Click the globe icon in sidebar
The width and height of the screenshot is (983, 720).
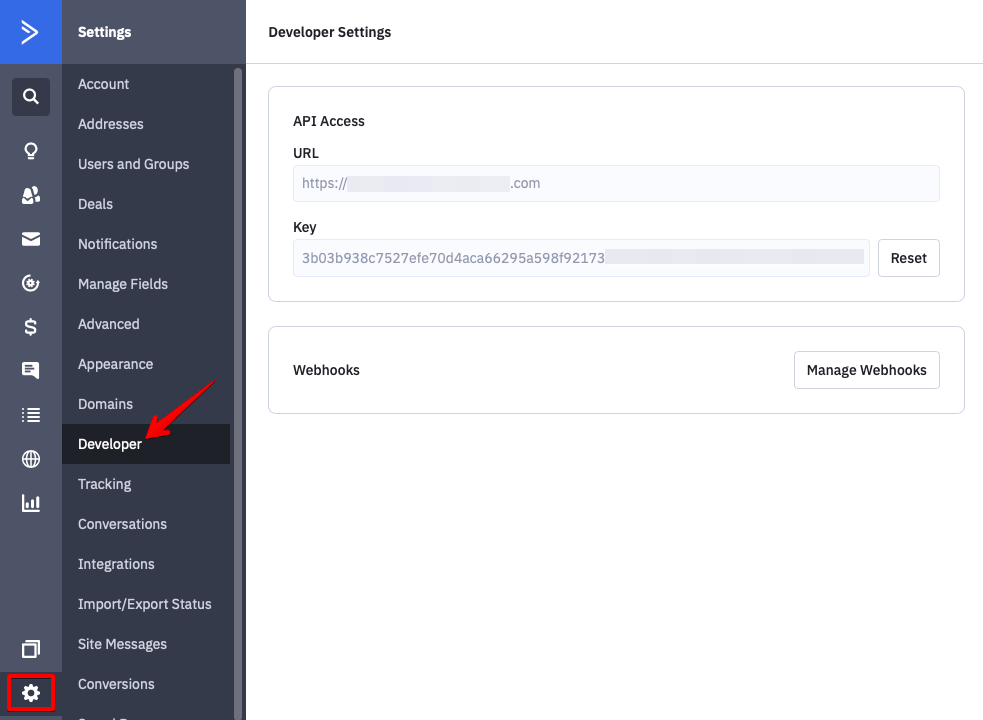tap(31, 459)
